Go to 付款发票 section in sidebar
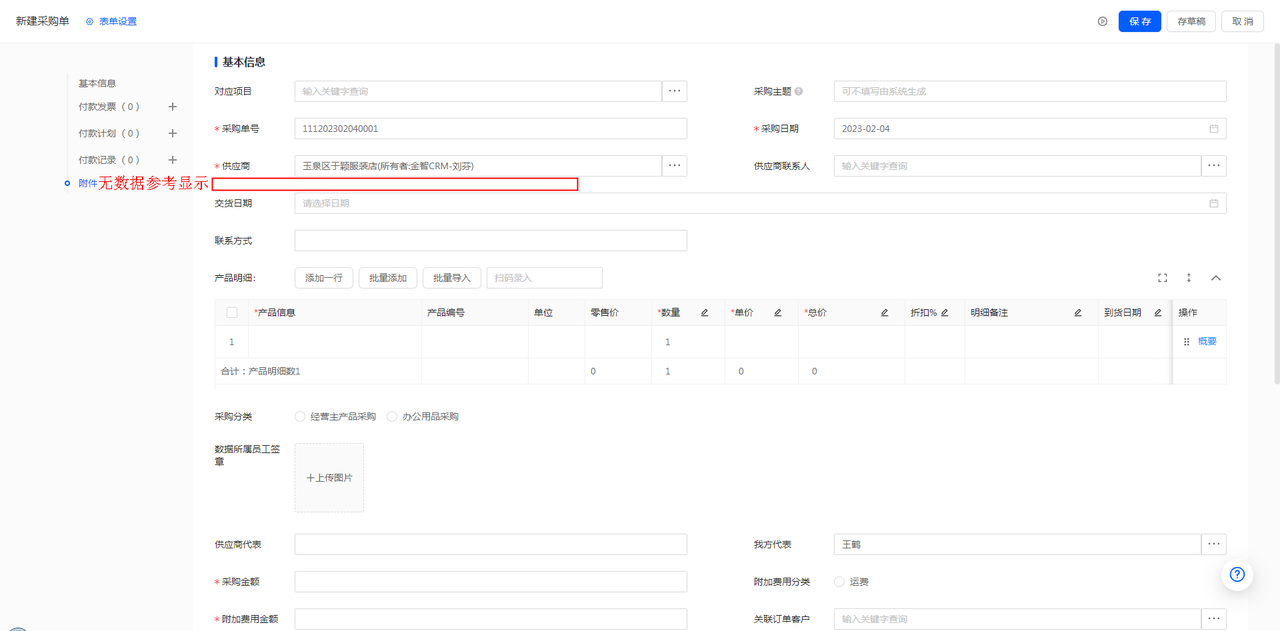The image size is (1280, 631). pyautogui.click(x=109, y=106)
